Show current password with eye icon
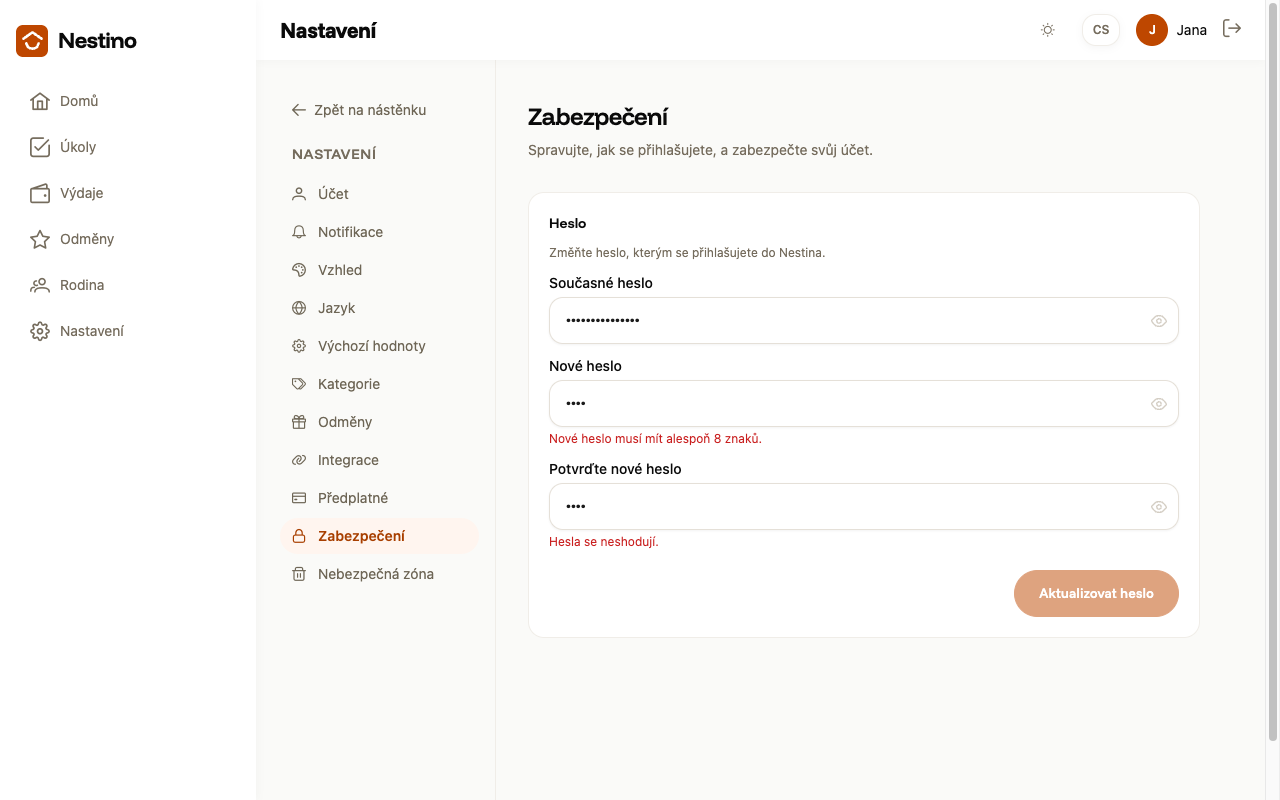The image size is (1280, 800). click(x=1159, y=321)
